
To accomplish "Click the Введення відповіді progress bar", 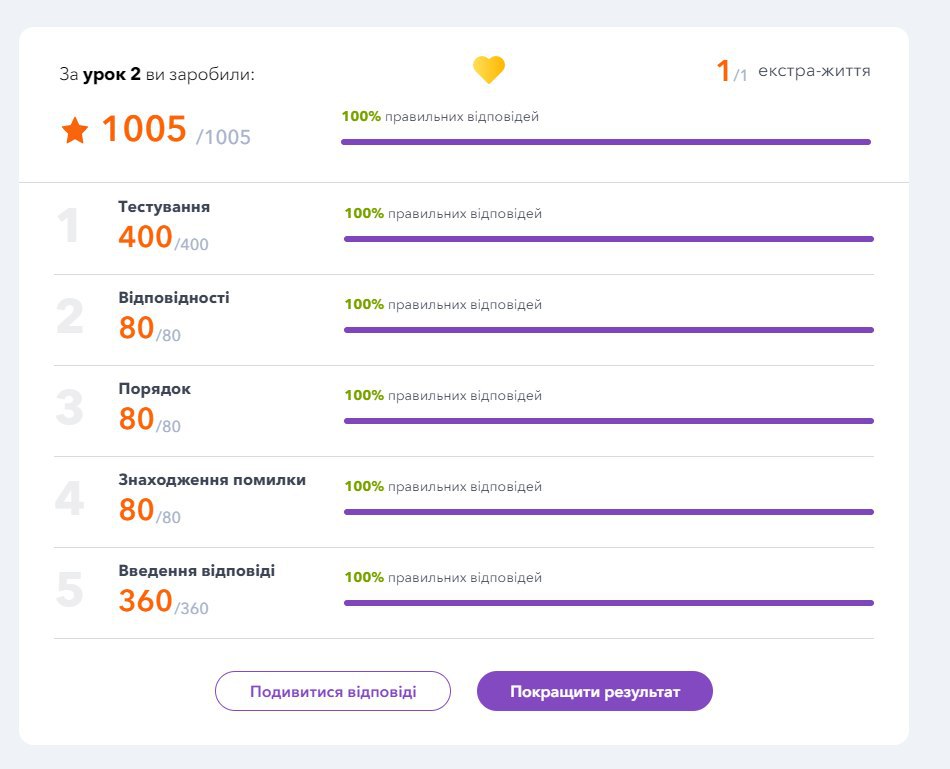I will [x=608, y=603].
